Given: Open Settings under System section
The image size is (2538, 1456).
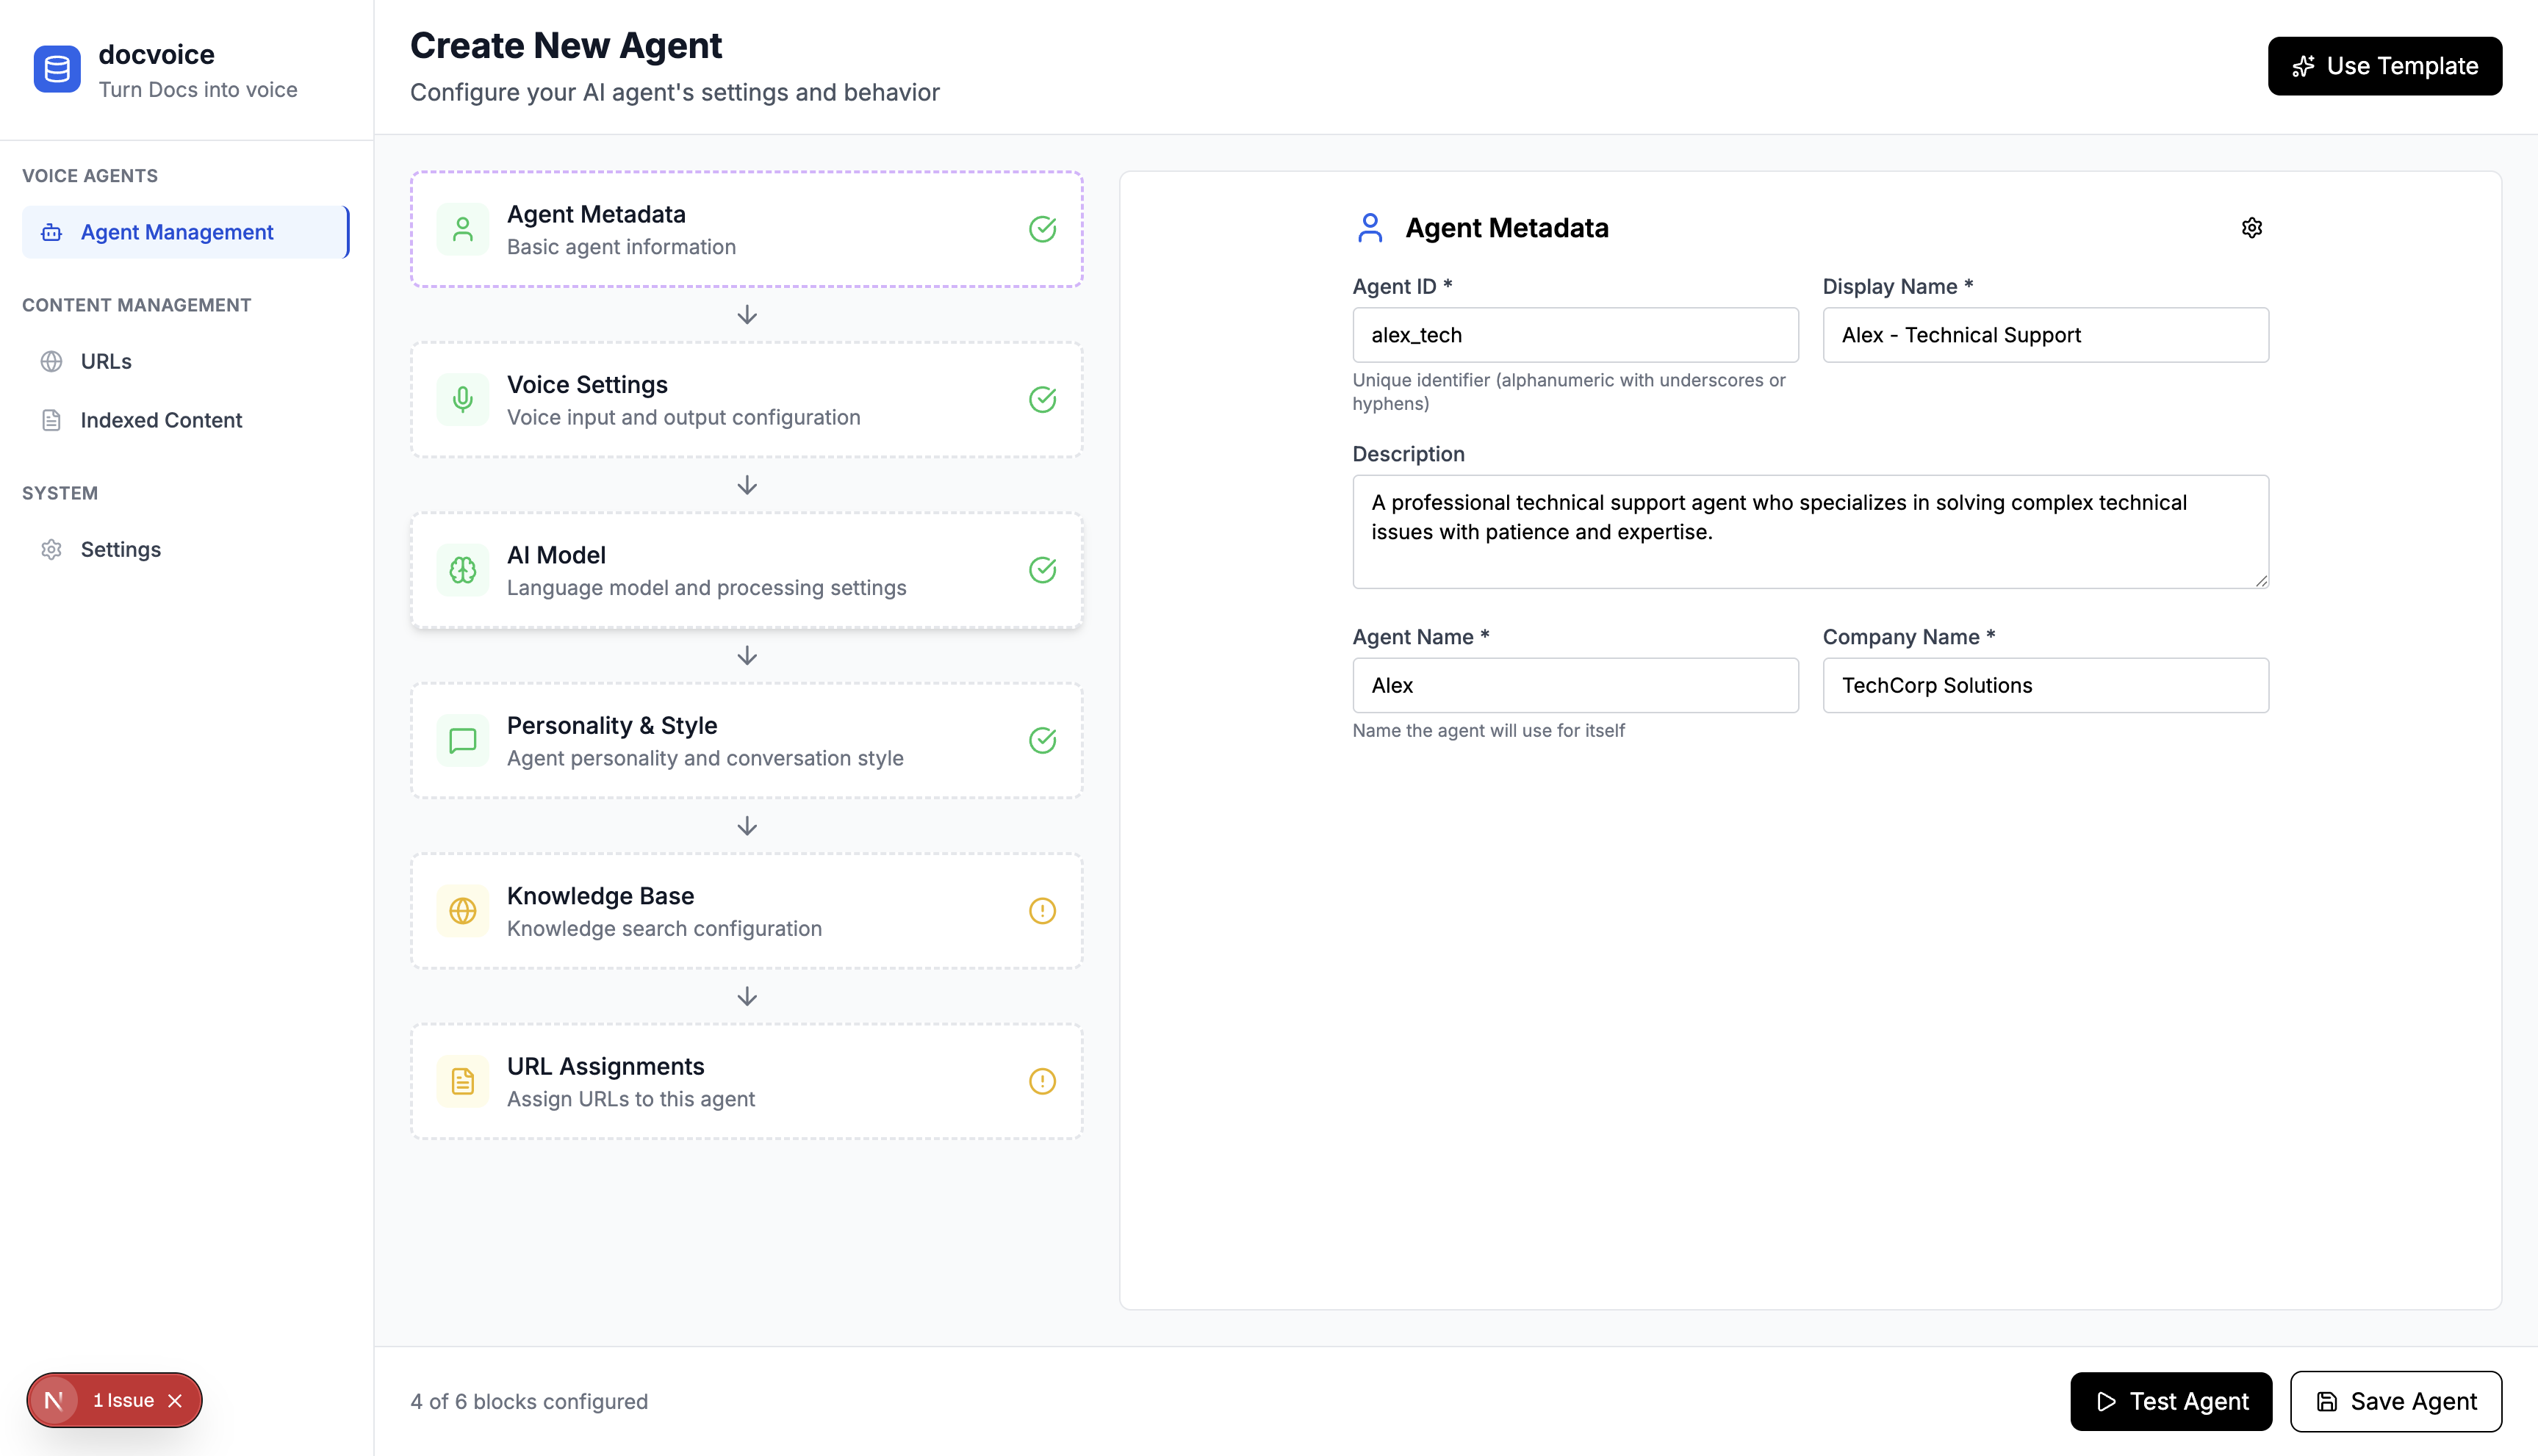Looking at the screenshot, I should (x=120, y=549).
